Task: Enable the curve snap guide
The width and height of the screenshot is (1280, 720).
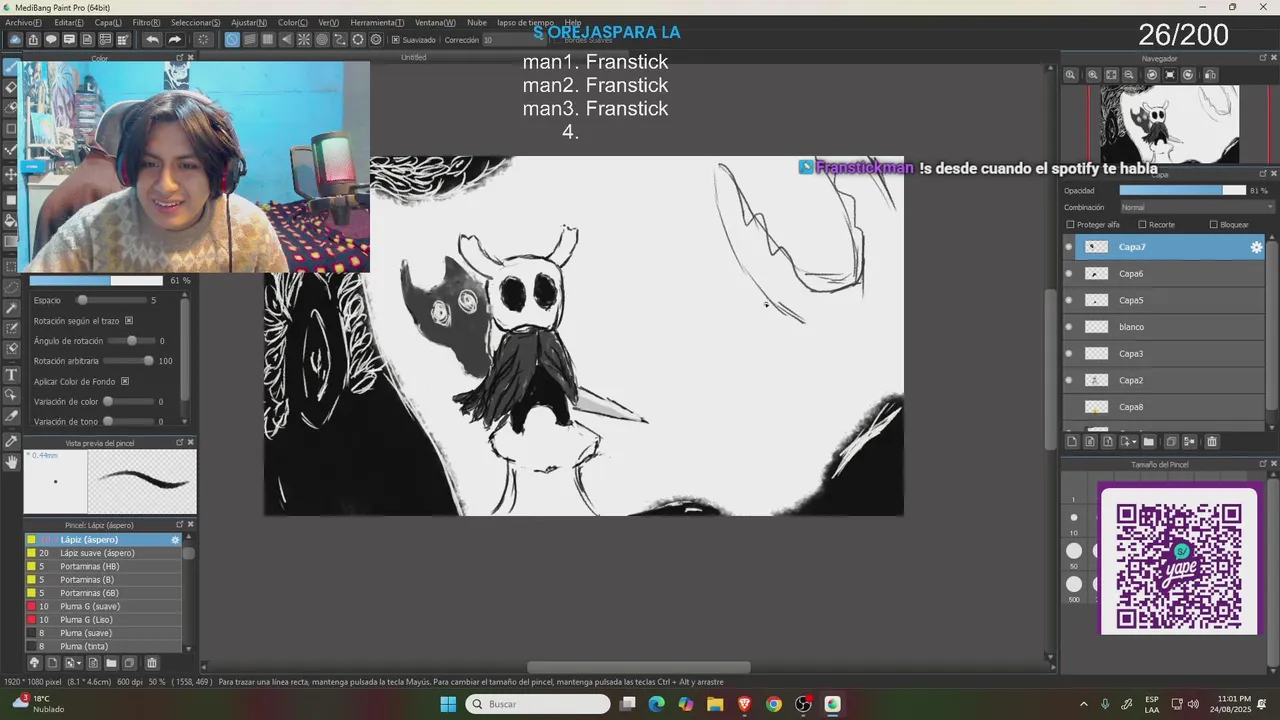Action: click(340, 40)
